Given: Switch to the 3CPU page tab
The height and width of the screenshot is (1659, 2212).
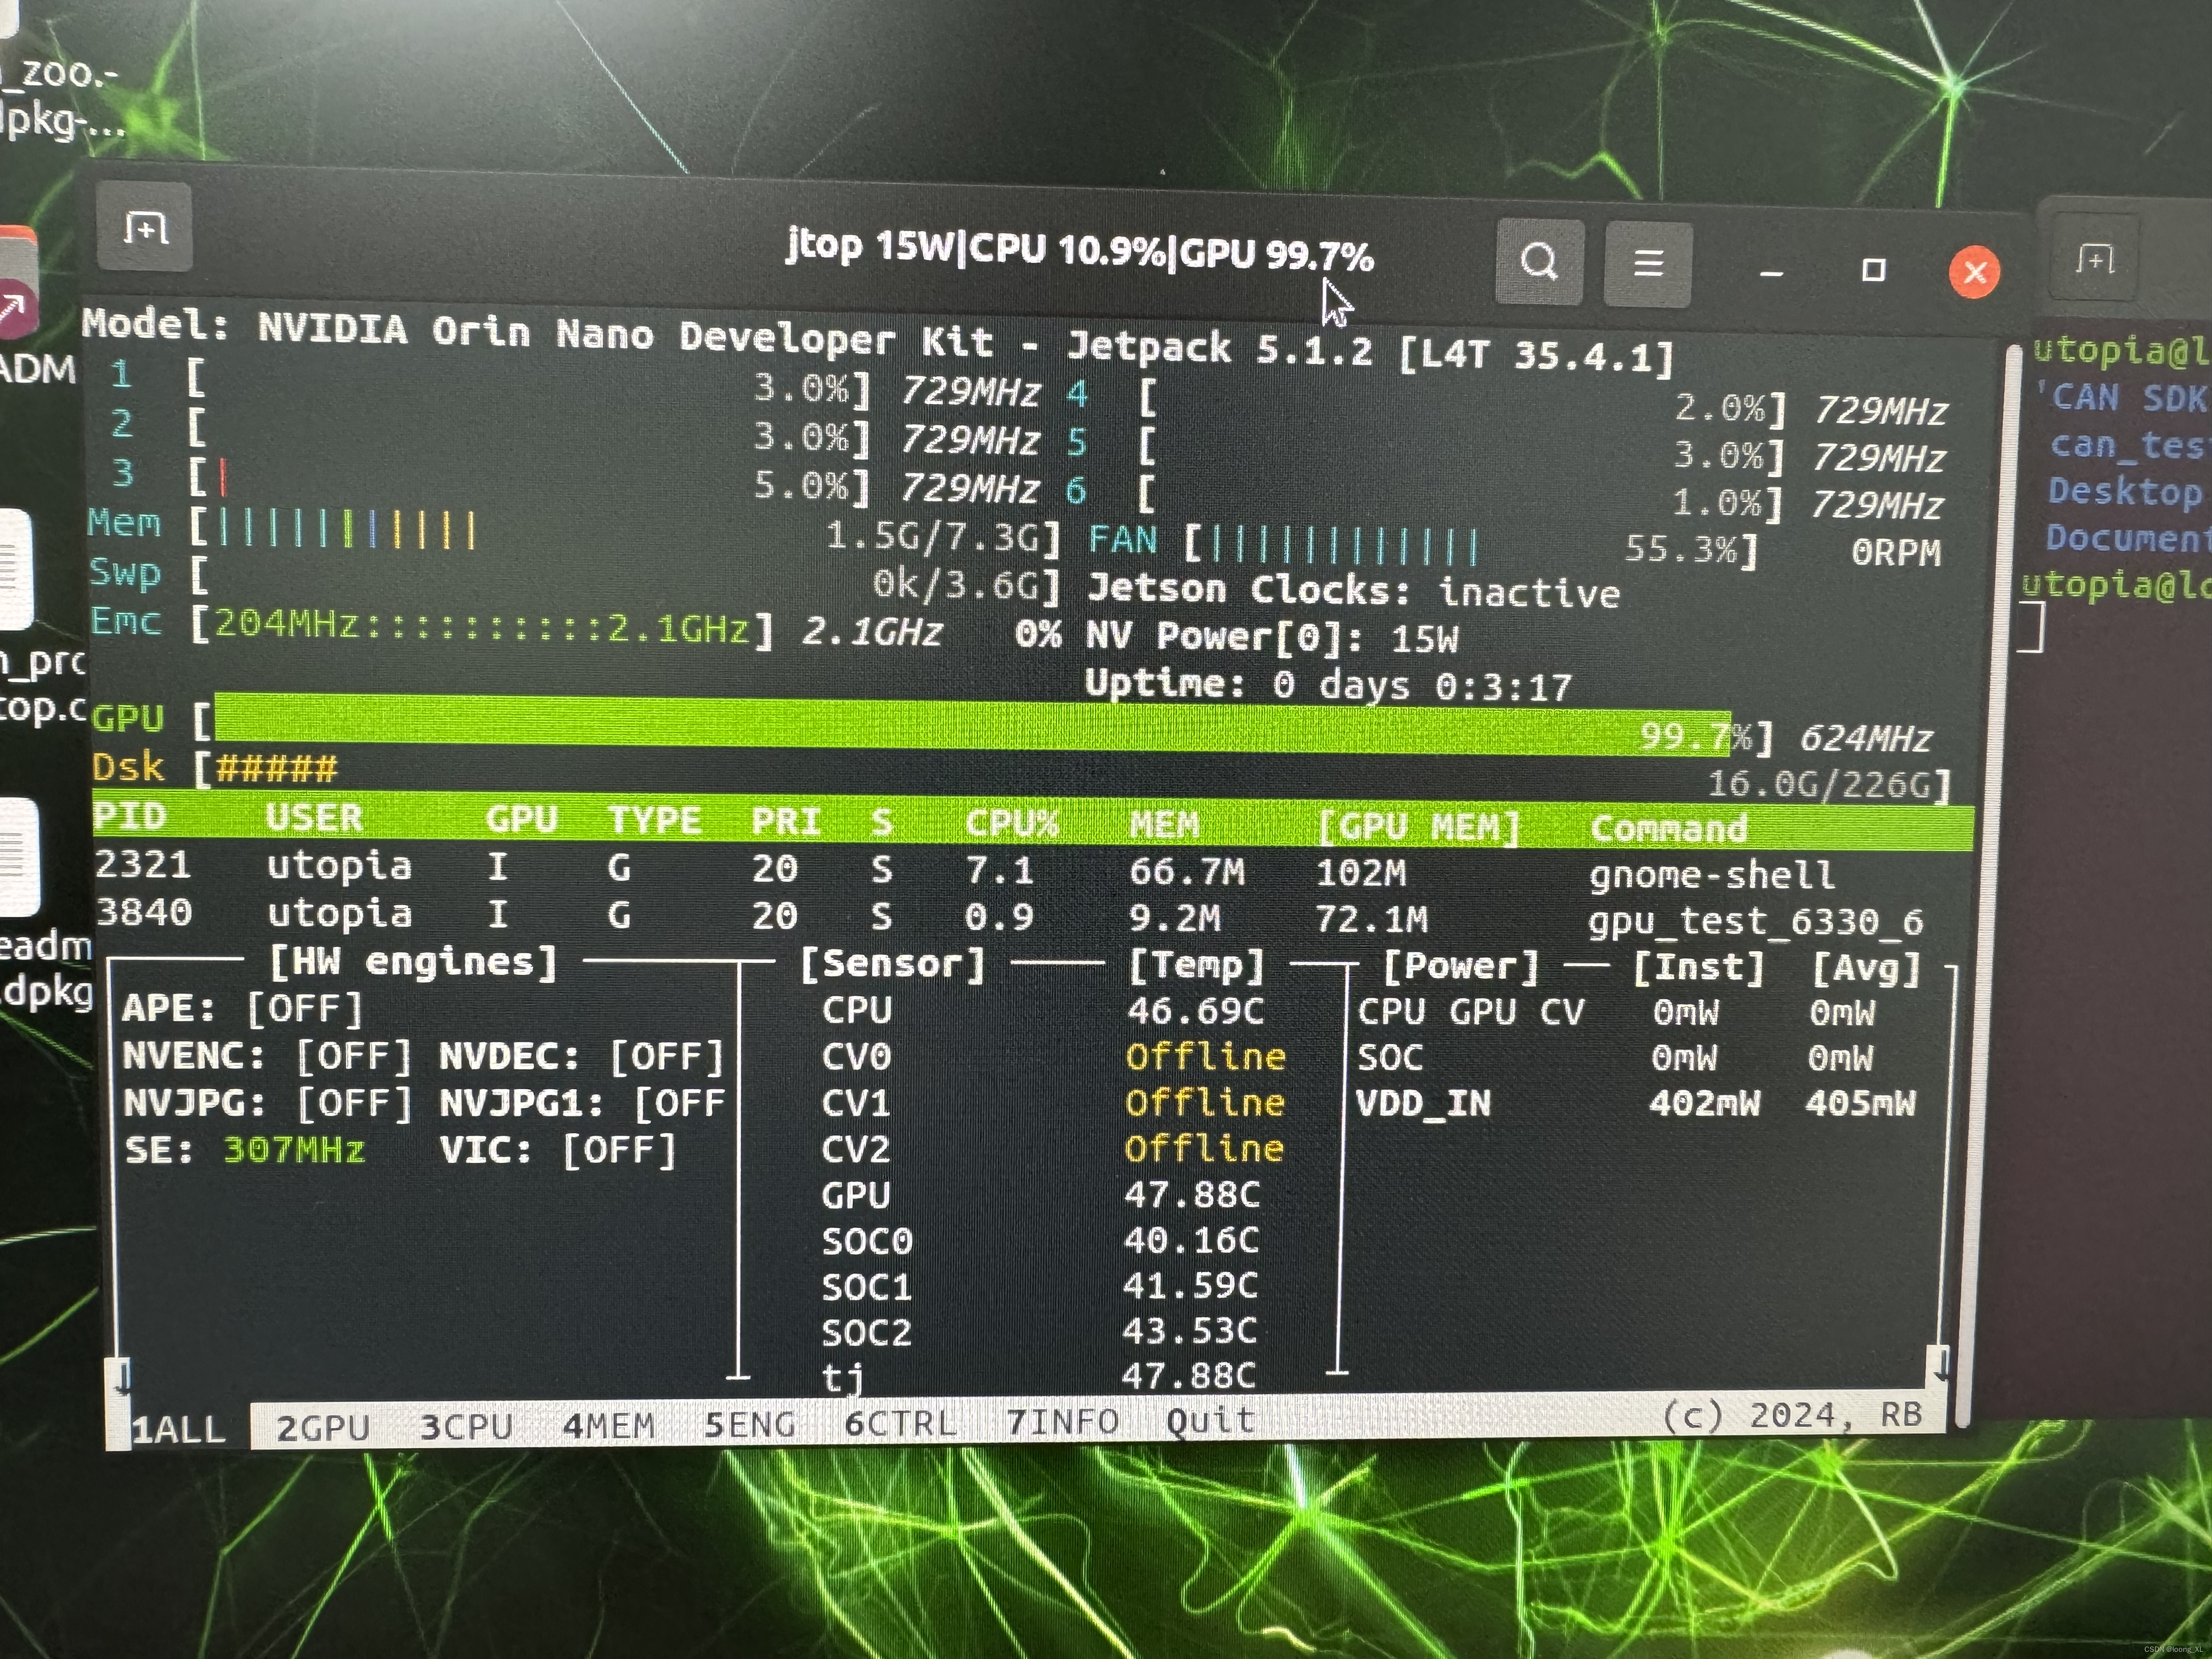Looking at the screenshot, I should pos(466,1426).
